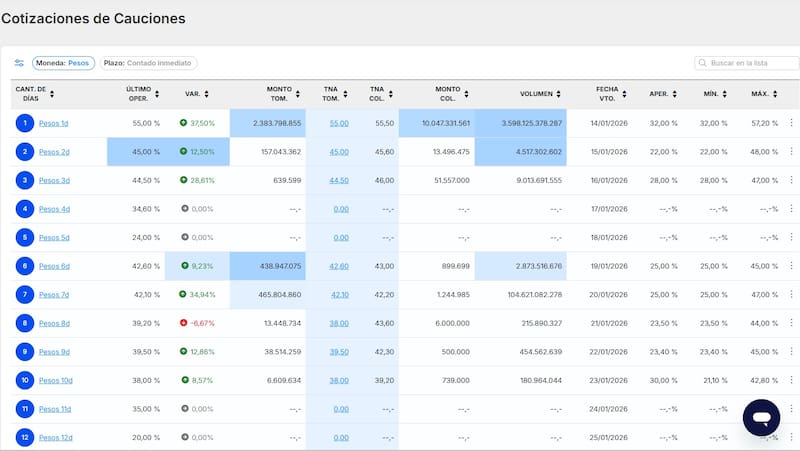
Task: Open the Pesos 2d link
Action: click(x=54, y=152)
